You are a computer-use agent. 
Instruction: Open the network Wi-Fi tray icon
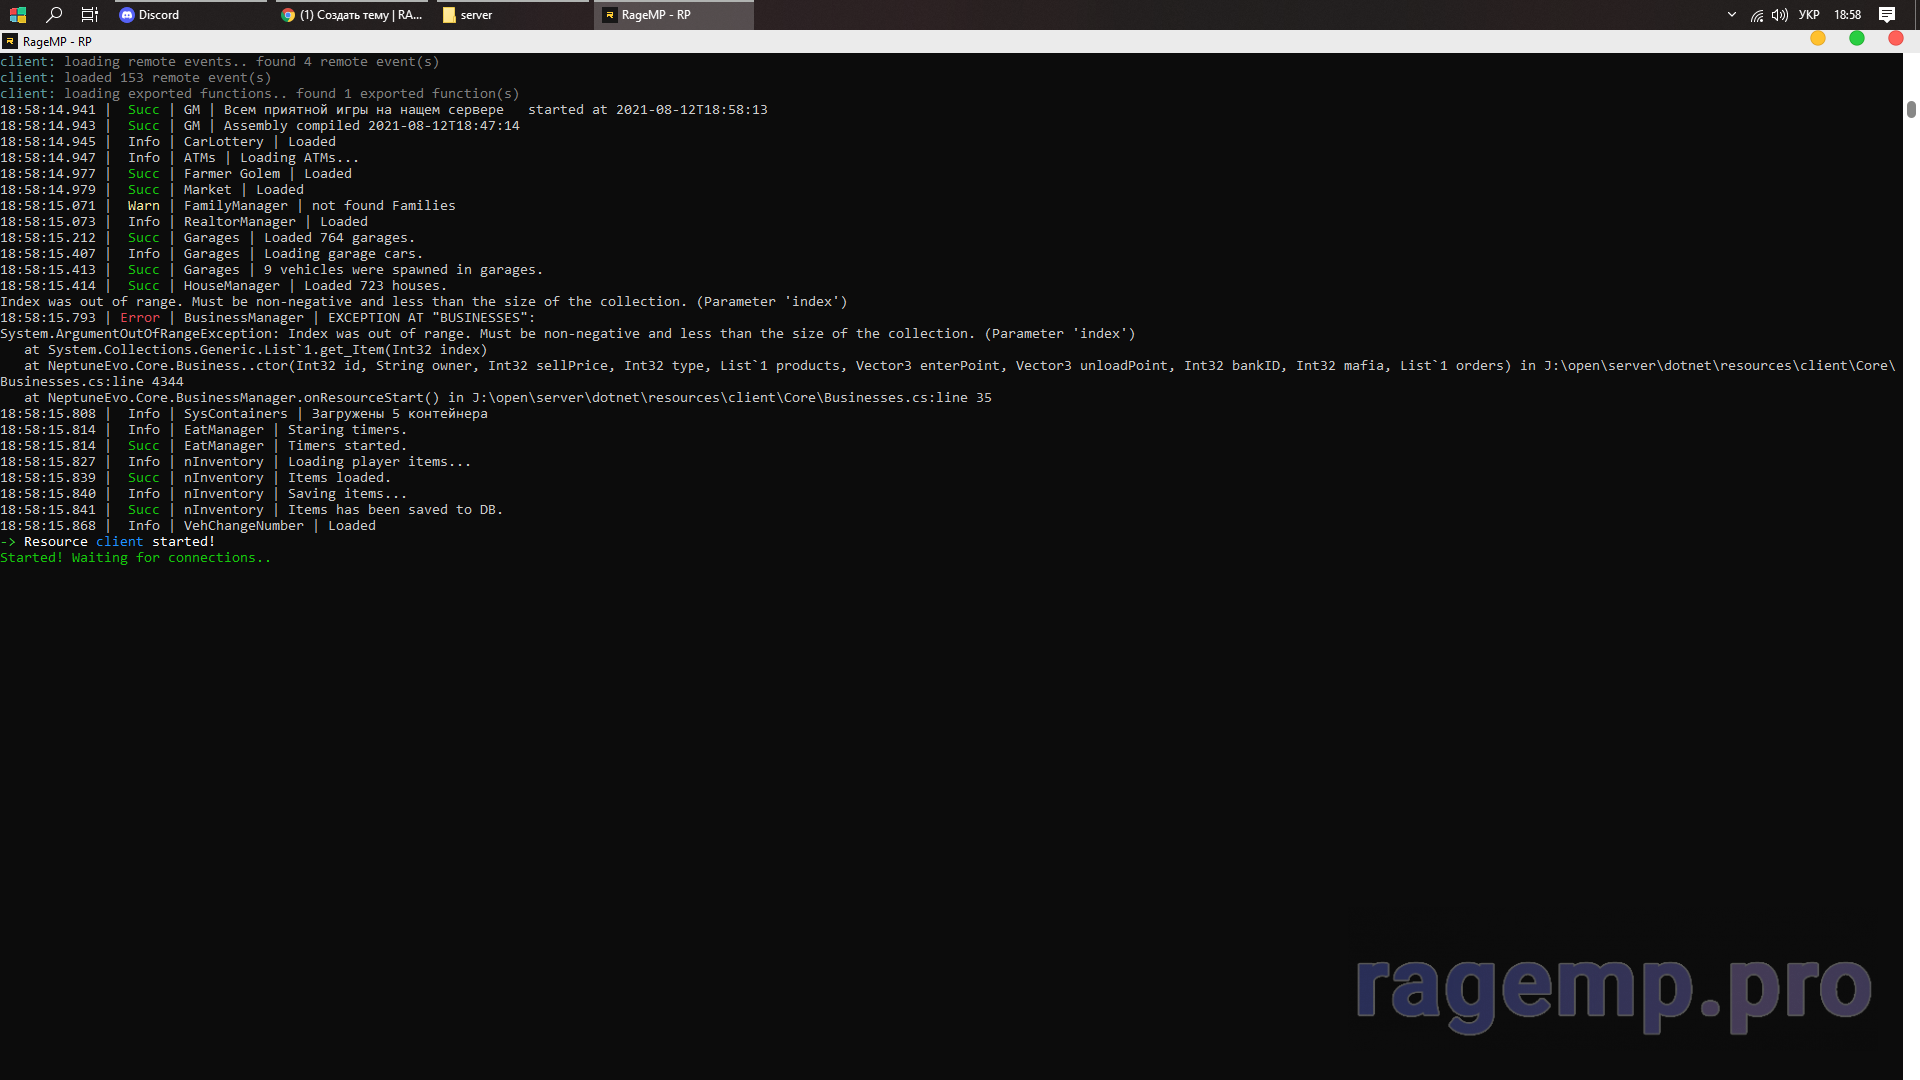[1757, 15]
